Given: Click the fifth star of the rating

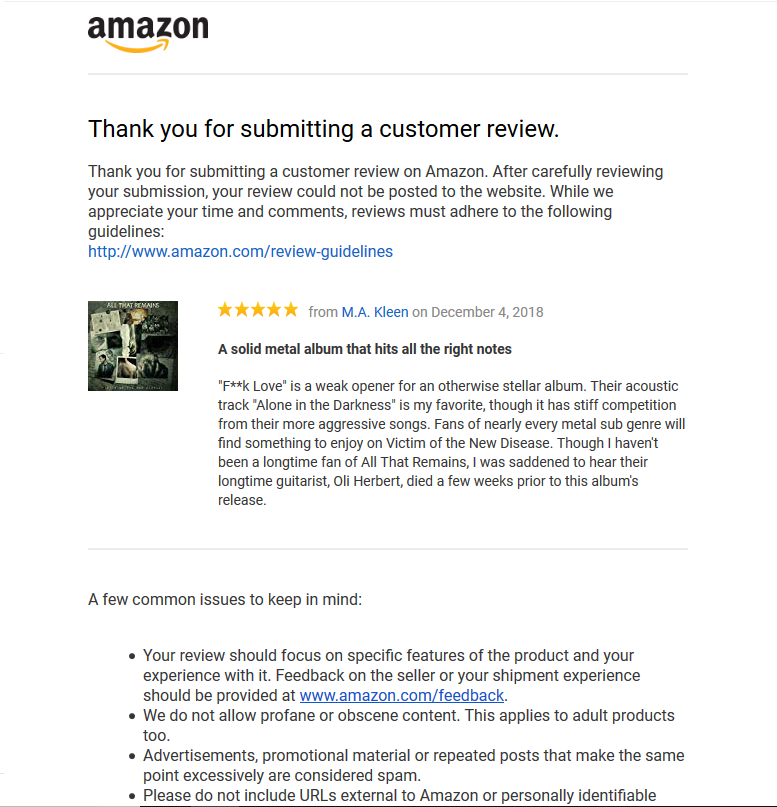Looking at the screenshot, I should [x=290, y=311].
